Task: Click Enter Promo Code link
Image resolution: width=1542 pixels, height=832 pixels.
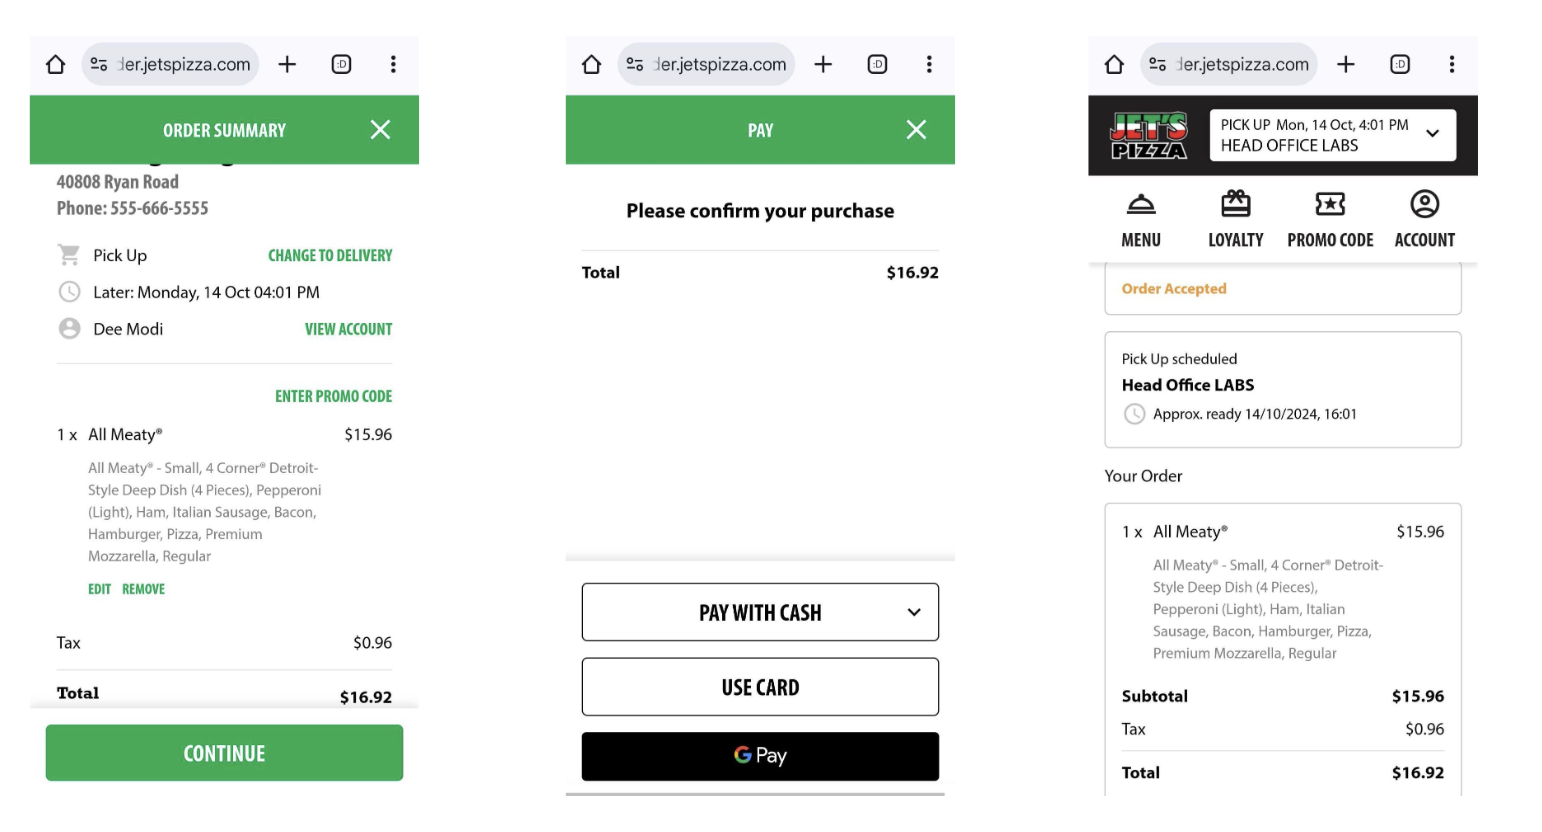Action: 333,397
